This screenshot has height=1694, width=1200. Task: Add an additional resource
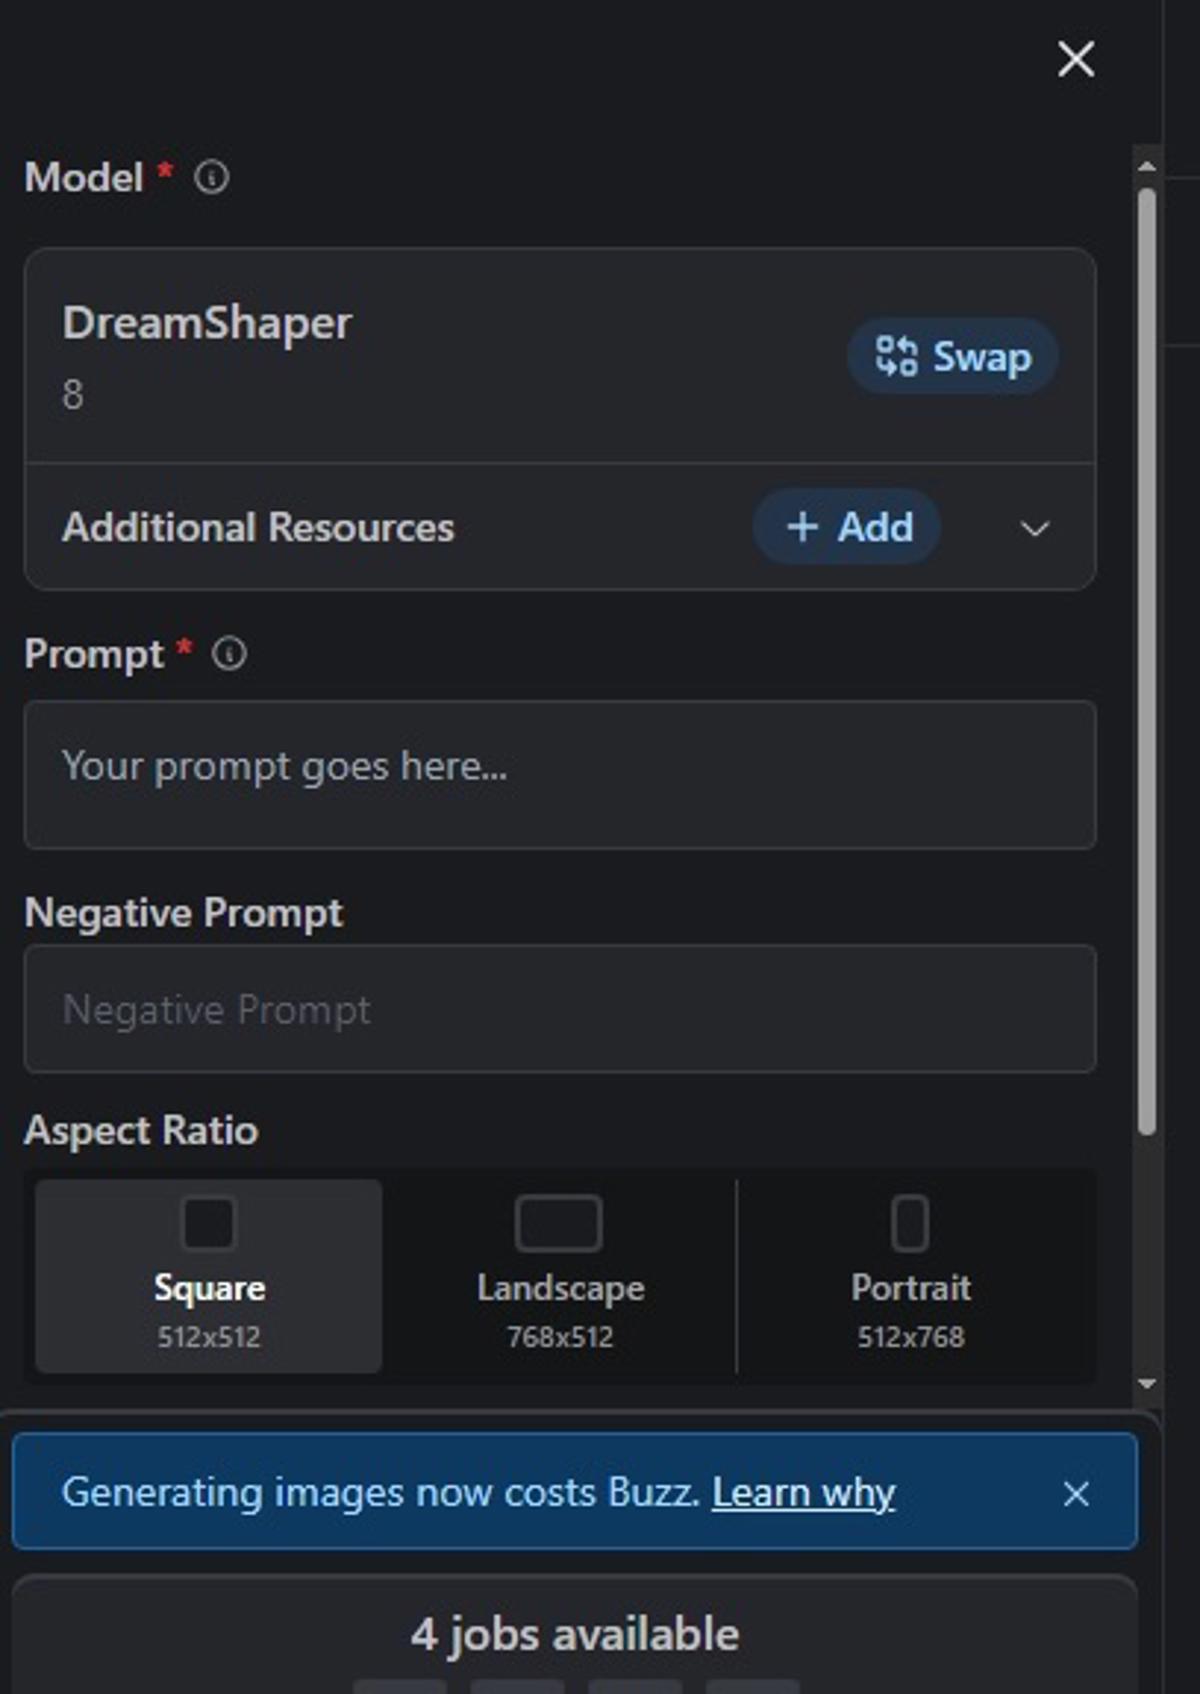point(847,526)
